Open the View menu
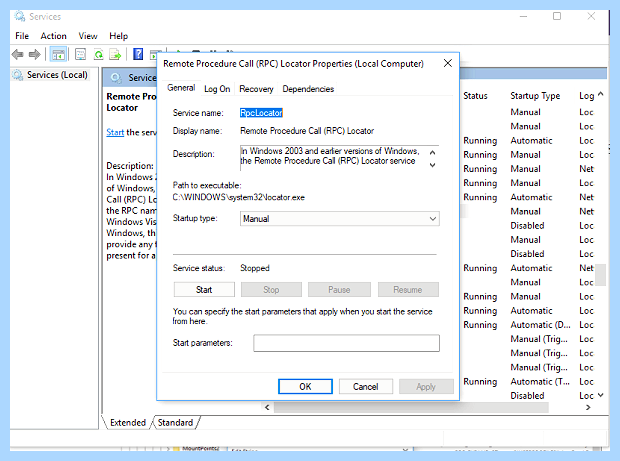The height and width of the screenshot is (461, 620). coord(88,36)
